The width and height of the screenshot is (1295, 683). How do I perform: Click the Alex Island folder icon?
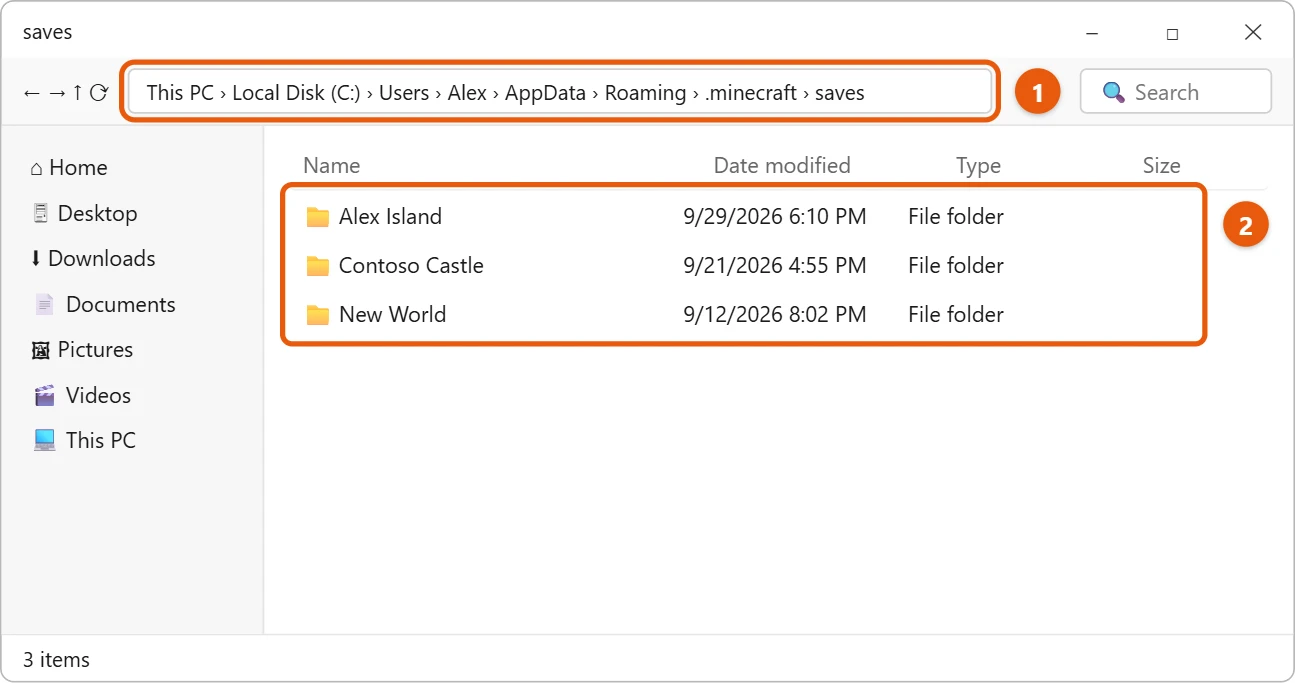318,217
